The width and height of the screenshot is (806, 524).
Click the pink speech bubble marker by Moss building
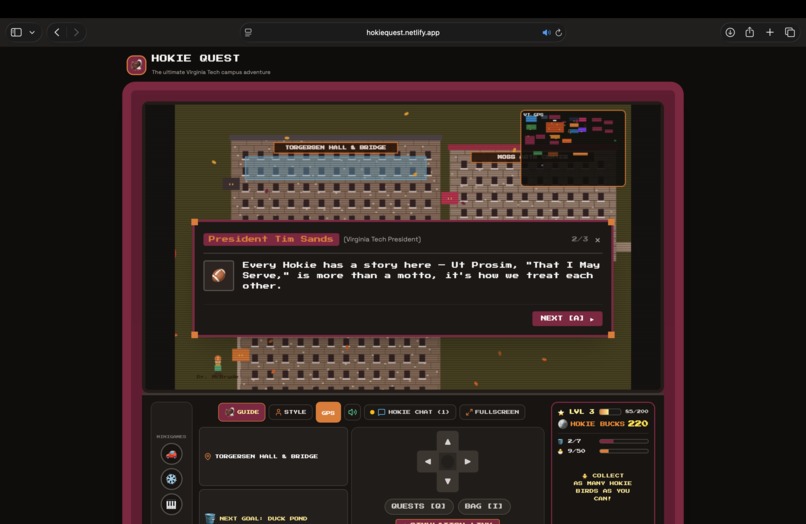(x=449, y=198)
